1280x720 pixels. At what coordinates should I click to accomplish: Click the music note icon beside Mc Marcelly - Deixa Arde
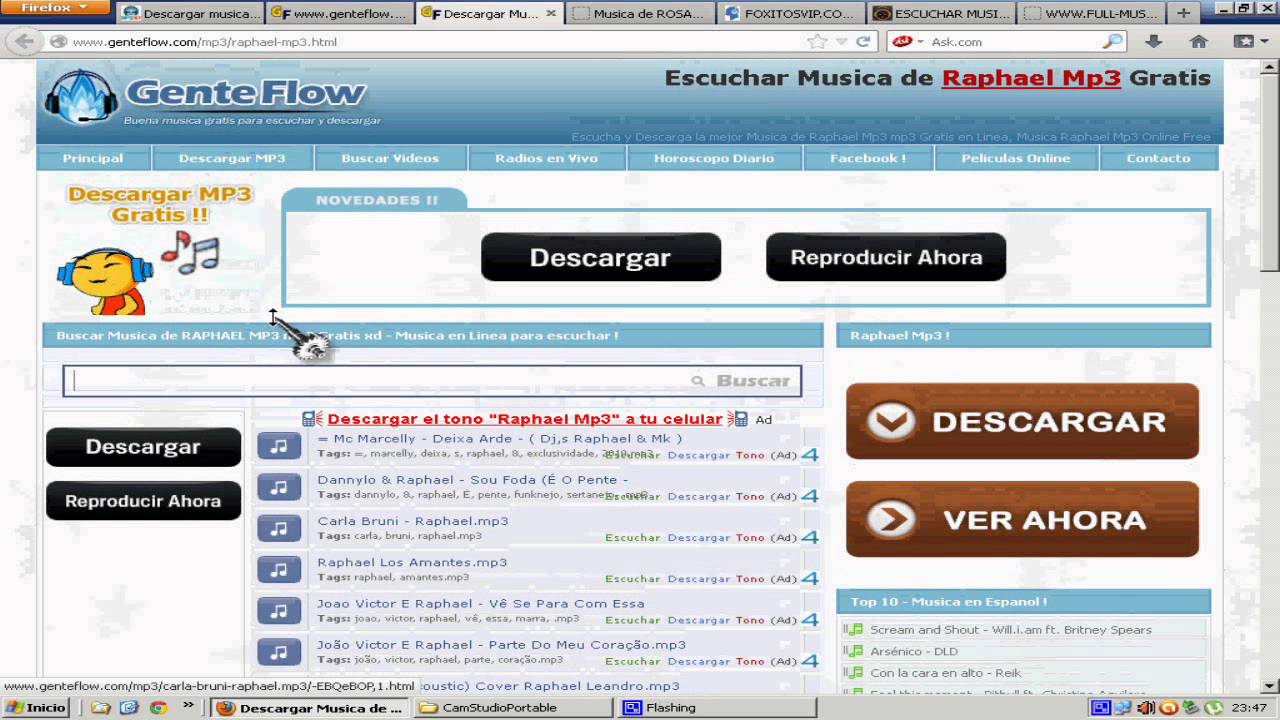(x=279, y=446)
